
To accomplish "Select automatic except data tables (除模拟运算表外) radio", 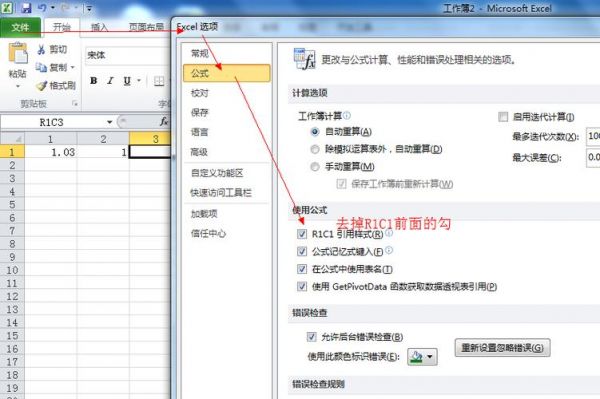I will coord(315,149).
